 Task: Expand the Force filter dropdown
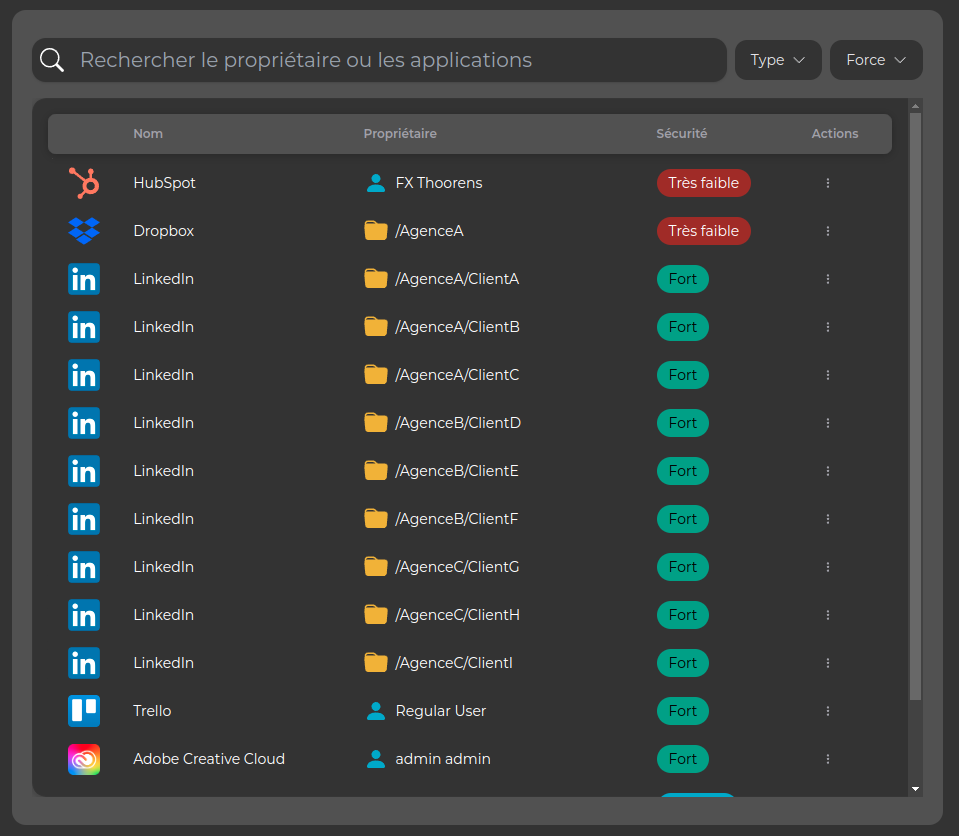click(876, 60)
